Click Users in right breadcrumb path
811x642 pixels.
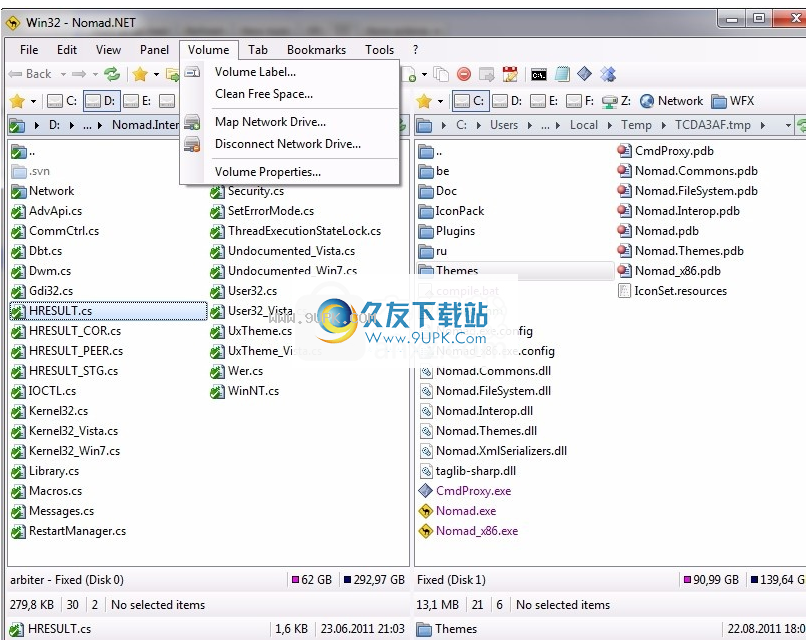(504, 125)
